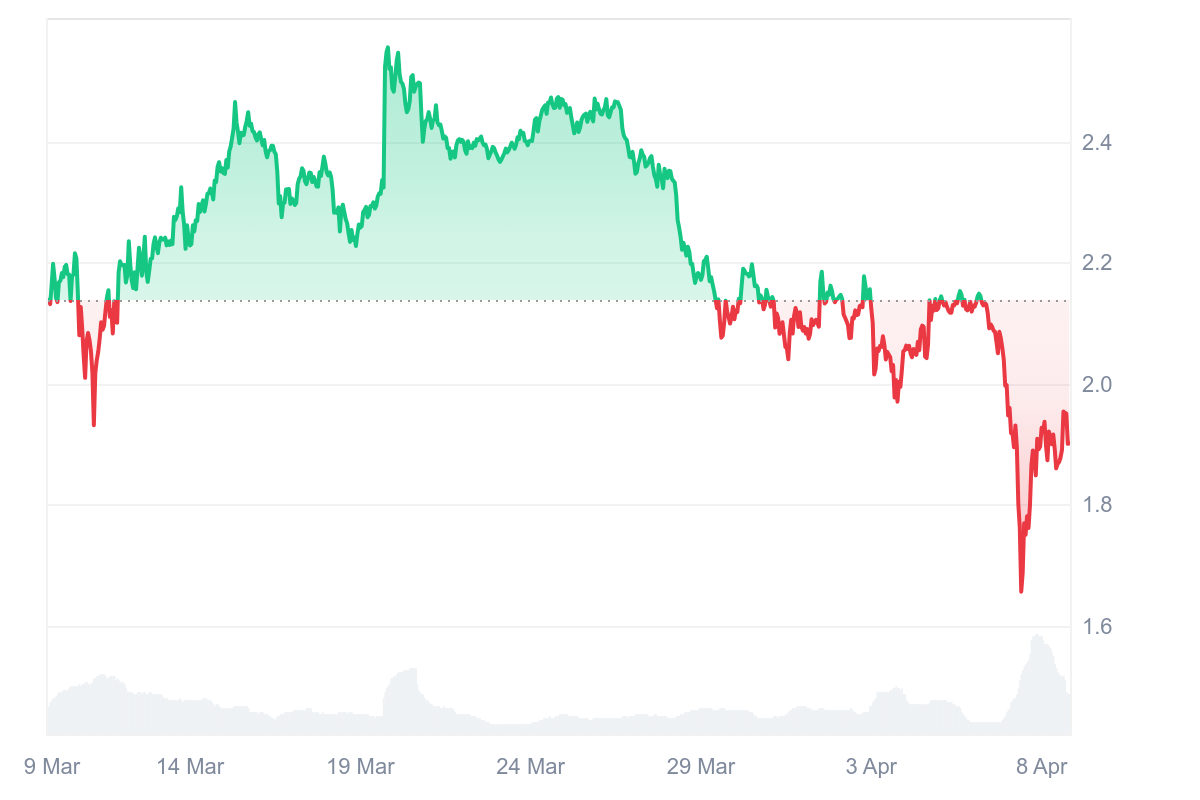Click the 8 Apr date label
This screenshot has height=800, width=1200.
click(x=1041, y=767)
